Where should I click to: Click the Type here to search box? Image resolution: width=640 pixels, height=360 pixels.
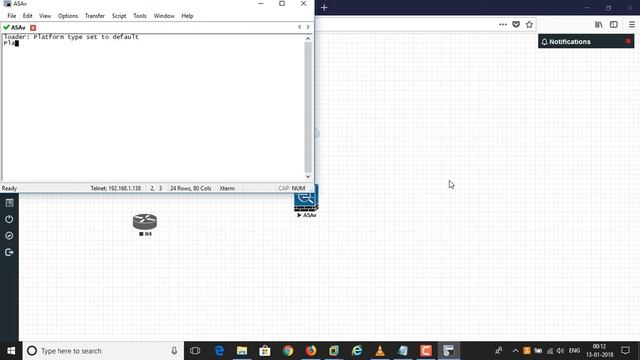pyautogui.click(x=103, y=351)
